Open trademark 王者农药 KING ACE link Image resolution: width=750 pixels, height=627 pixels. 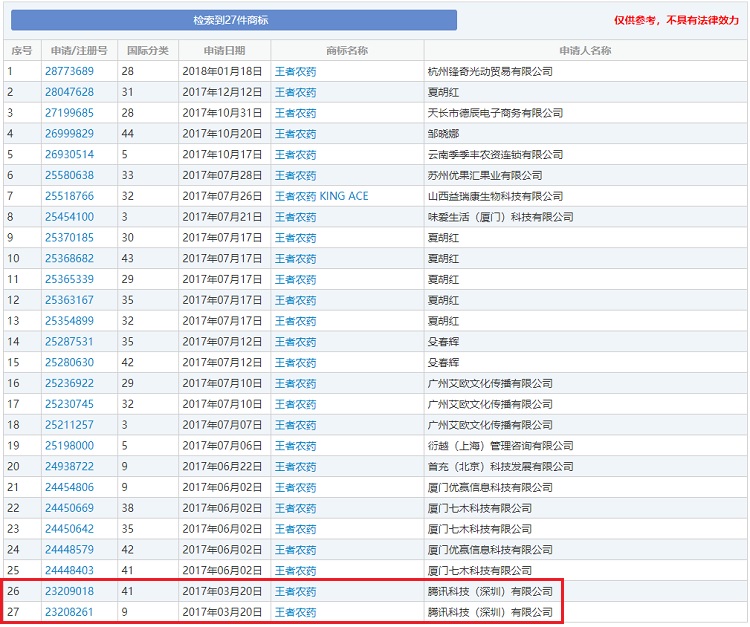321,196
